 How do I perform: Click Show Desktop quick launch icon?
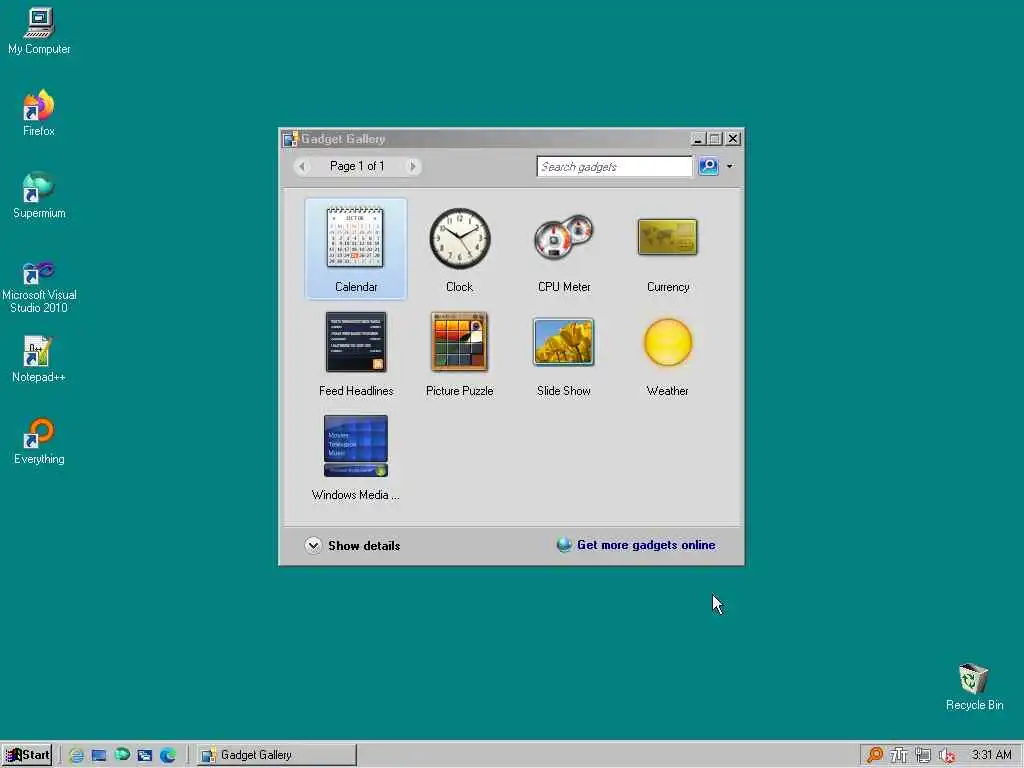tap(99, 755)
